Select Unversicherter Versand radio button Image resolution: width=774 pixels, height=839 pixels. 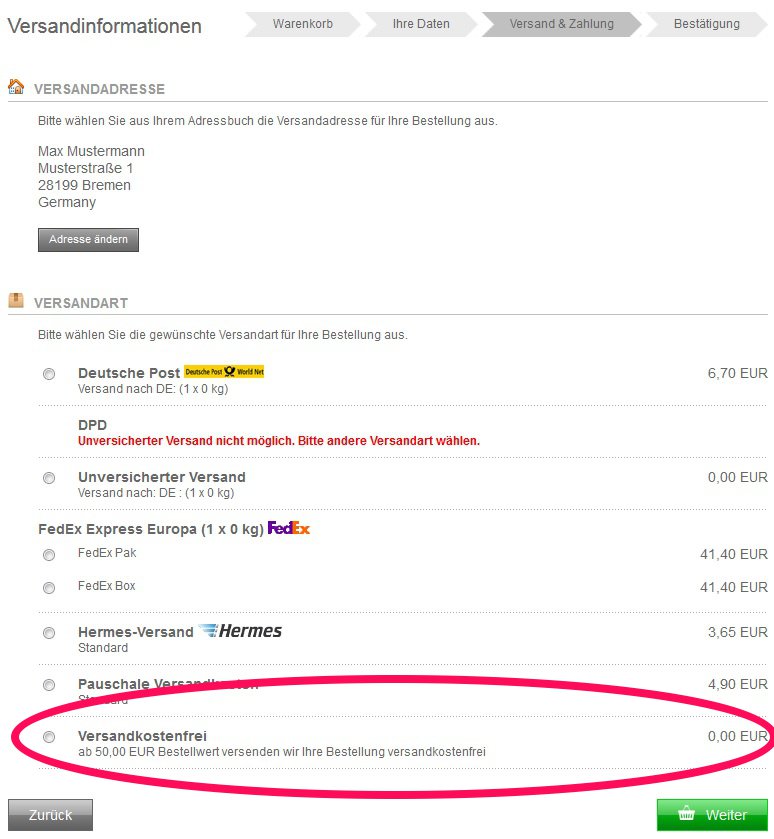click(x=49, y=478)
